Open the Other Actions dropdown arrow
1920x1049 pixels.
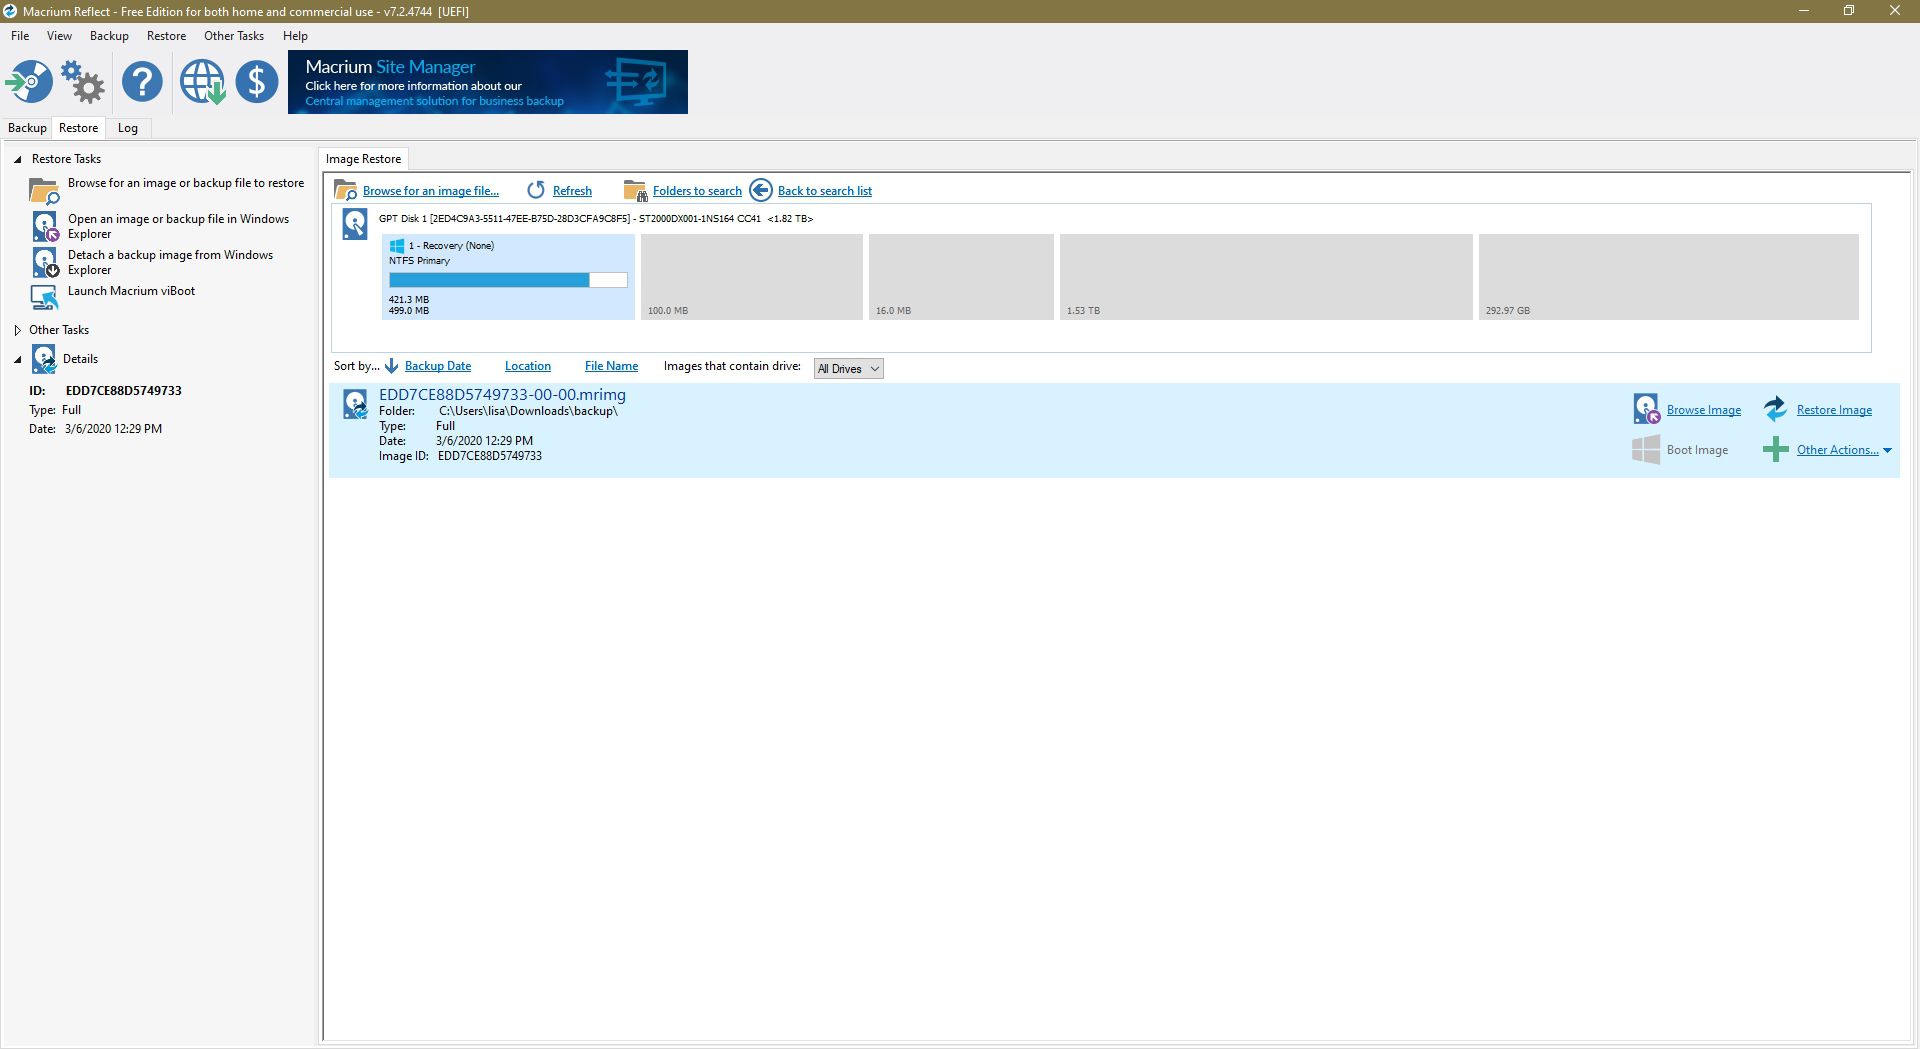pyautogui.click(x=1887, y=451)
